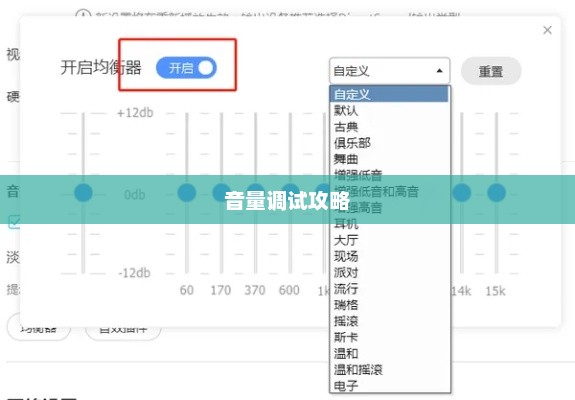Select 自定义 option in preset list
Viewport: 575px width, 400px height.
389,94
